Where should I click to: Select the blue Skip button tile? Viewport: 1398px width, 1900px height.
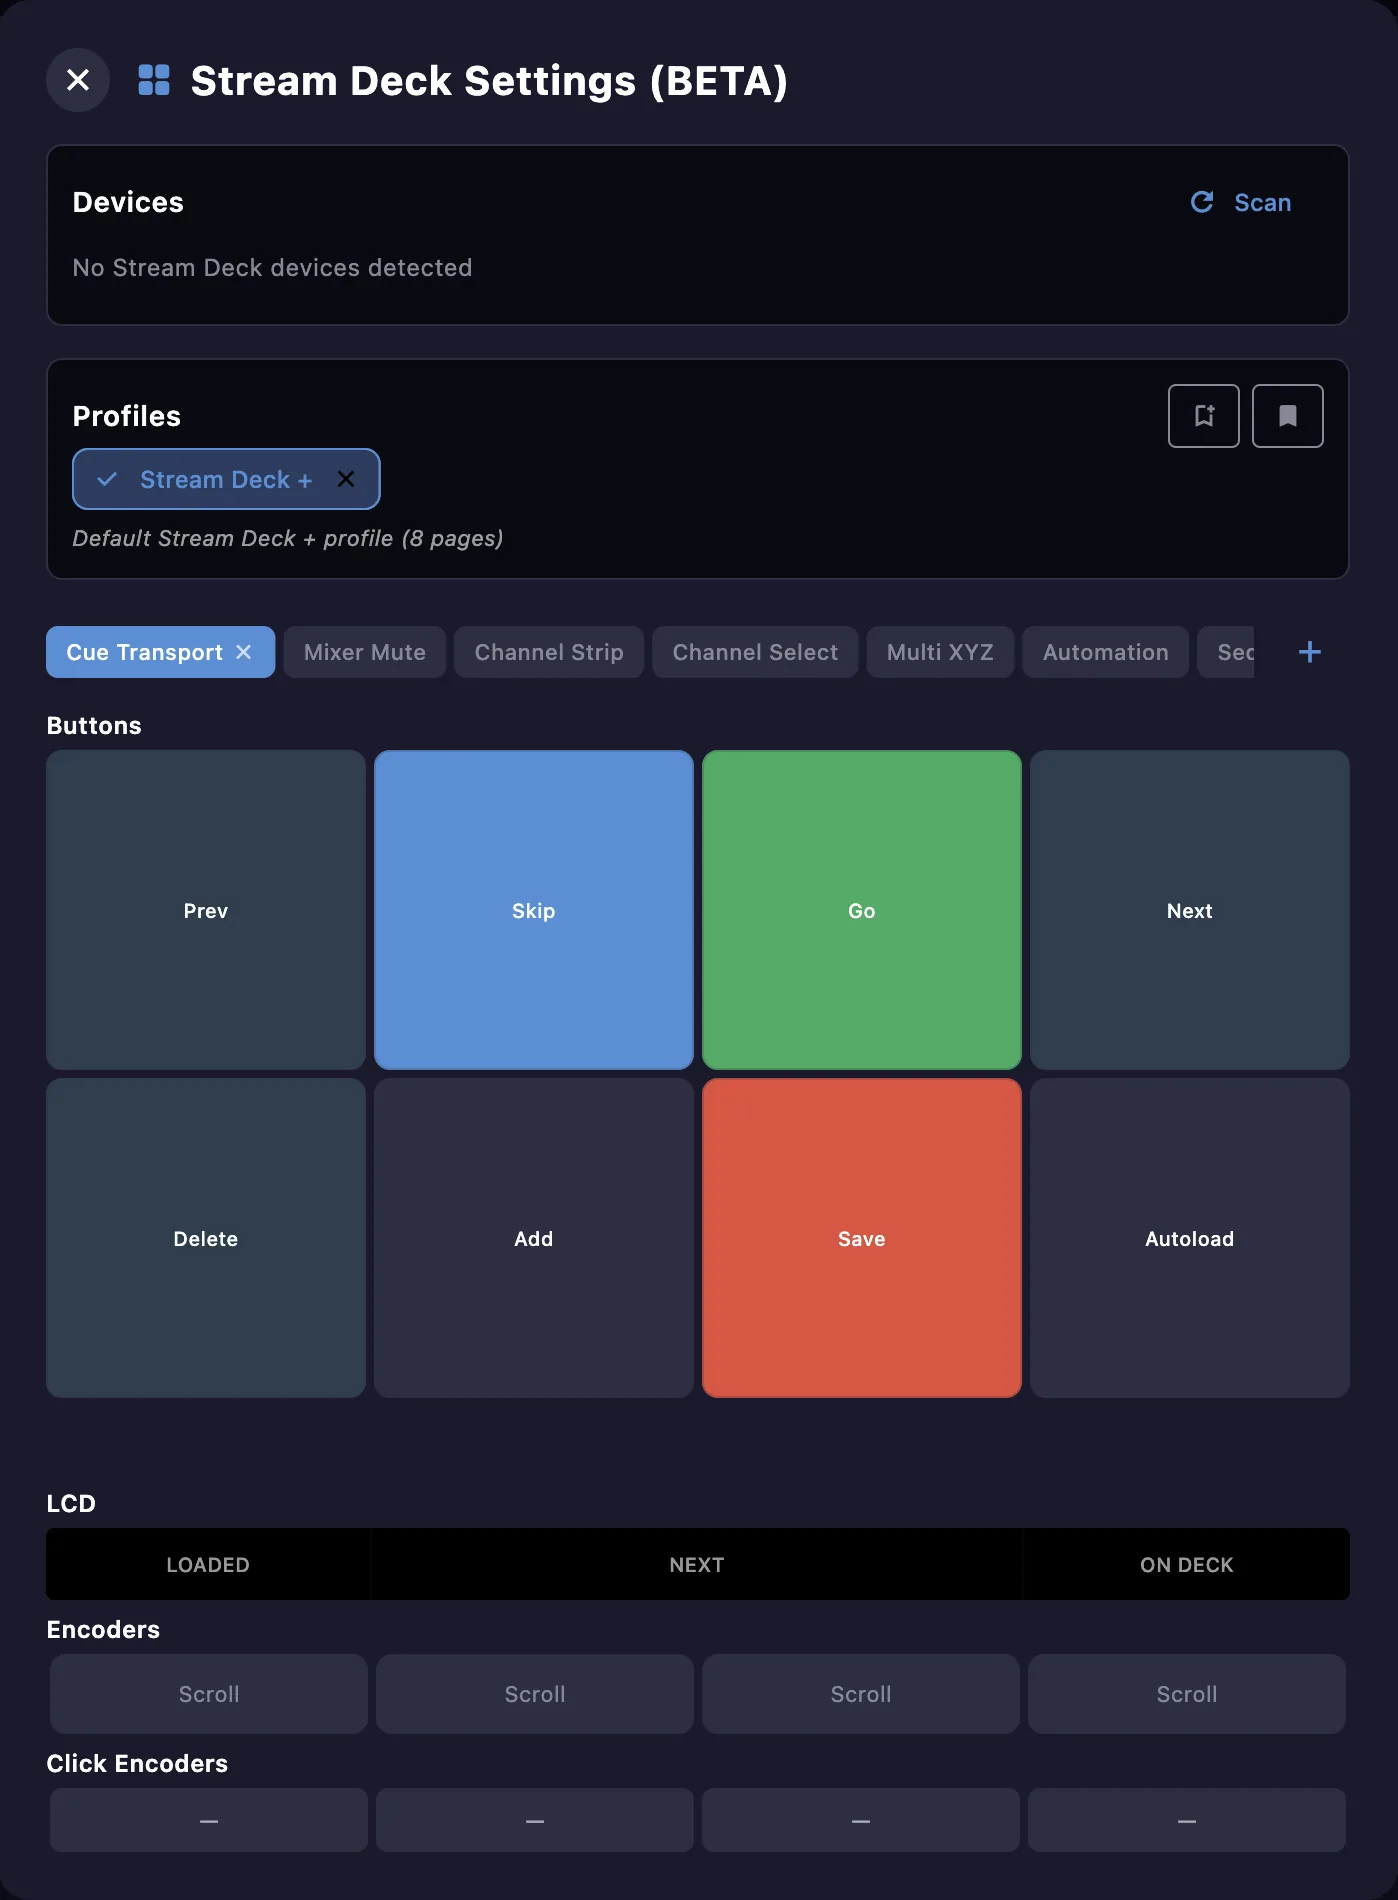(x=534, y=910)
